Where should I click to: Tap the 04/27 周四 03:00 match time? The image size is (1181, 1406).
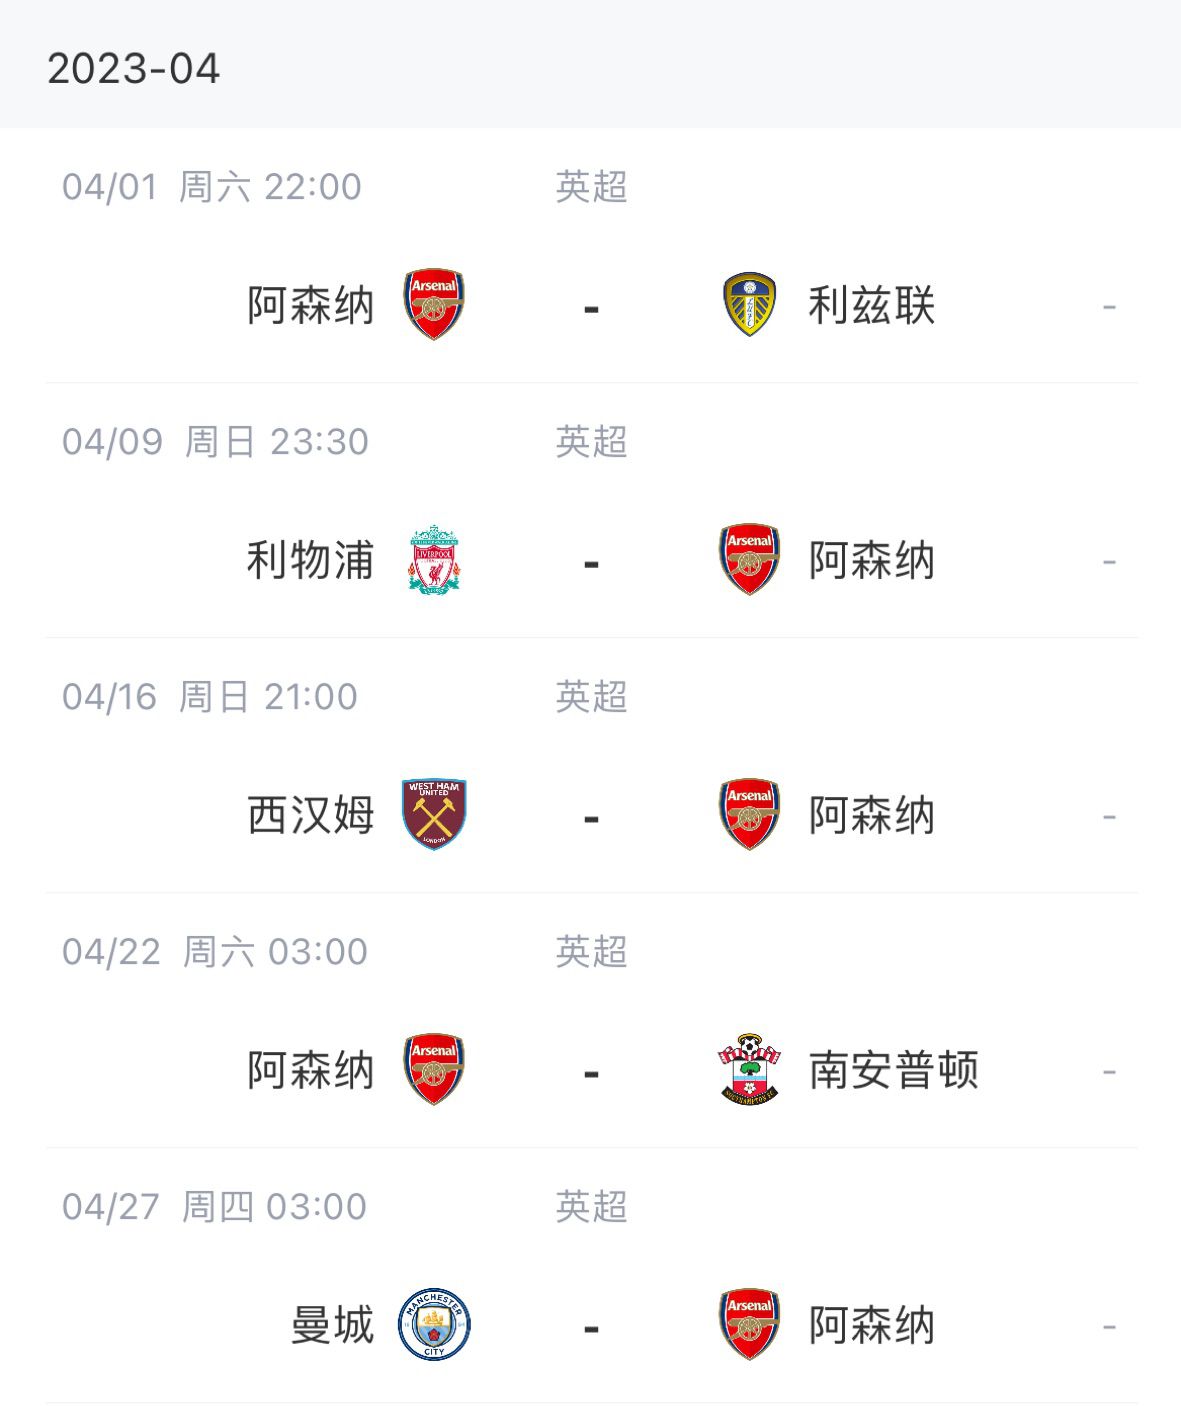click(x=214, y=1207)
